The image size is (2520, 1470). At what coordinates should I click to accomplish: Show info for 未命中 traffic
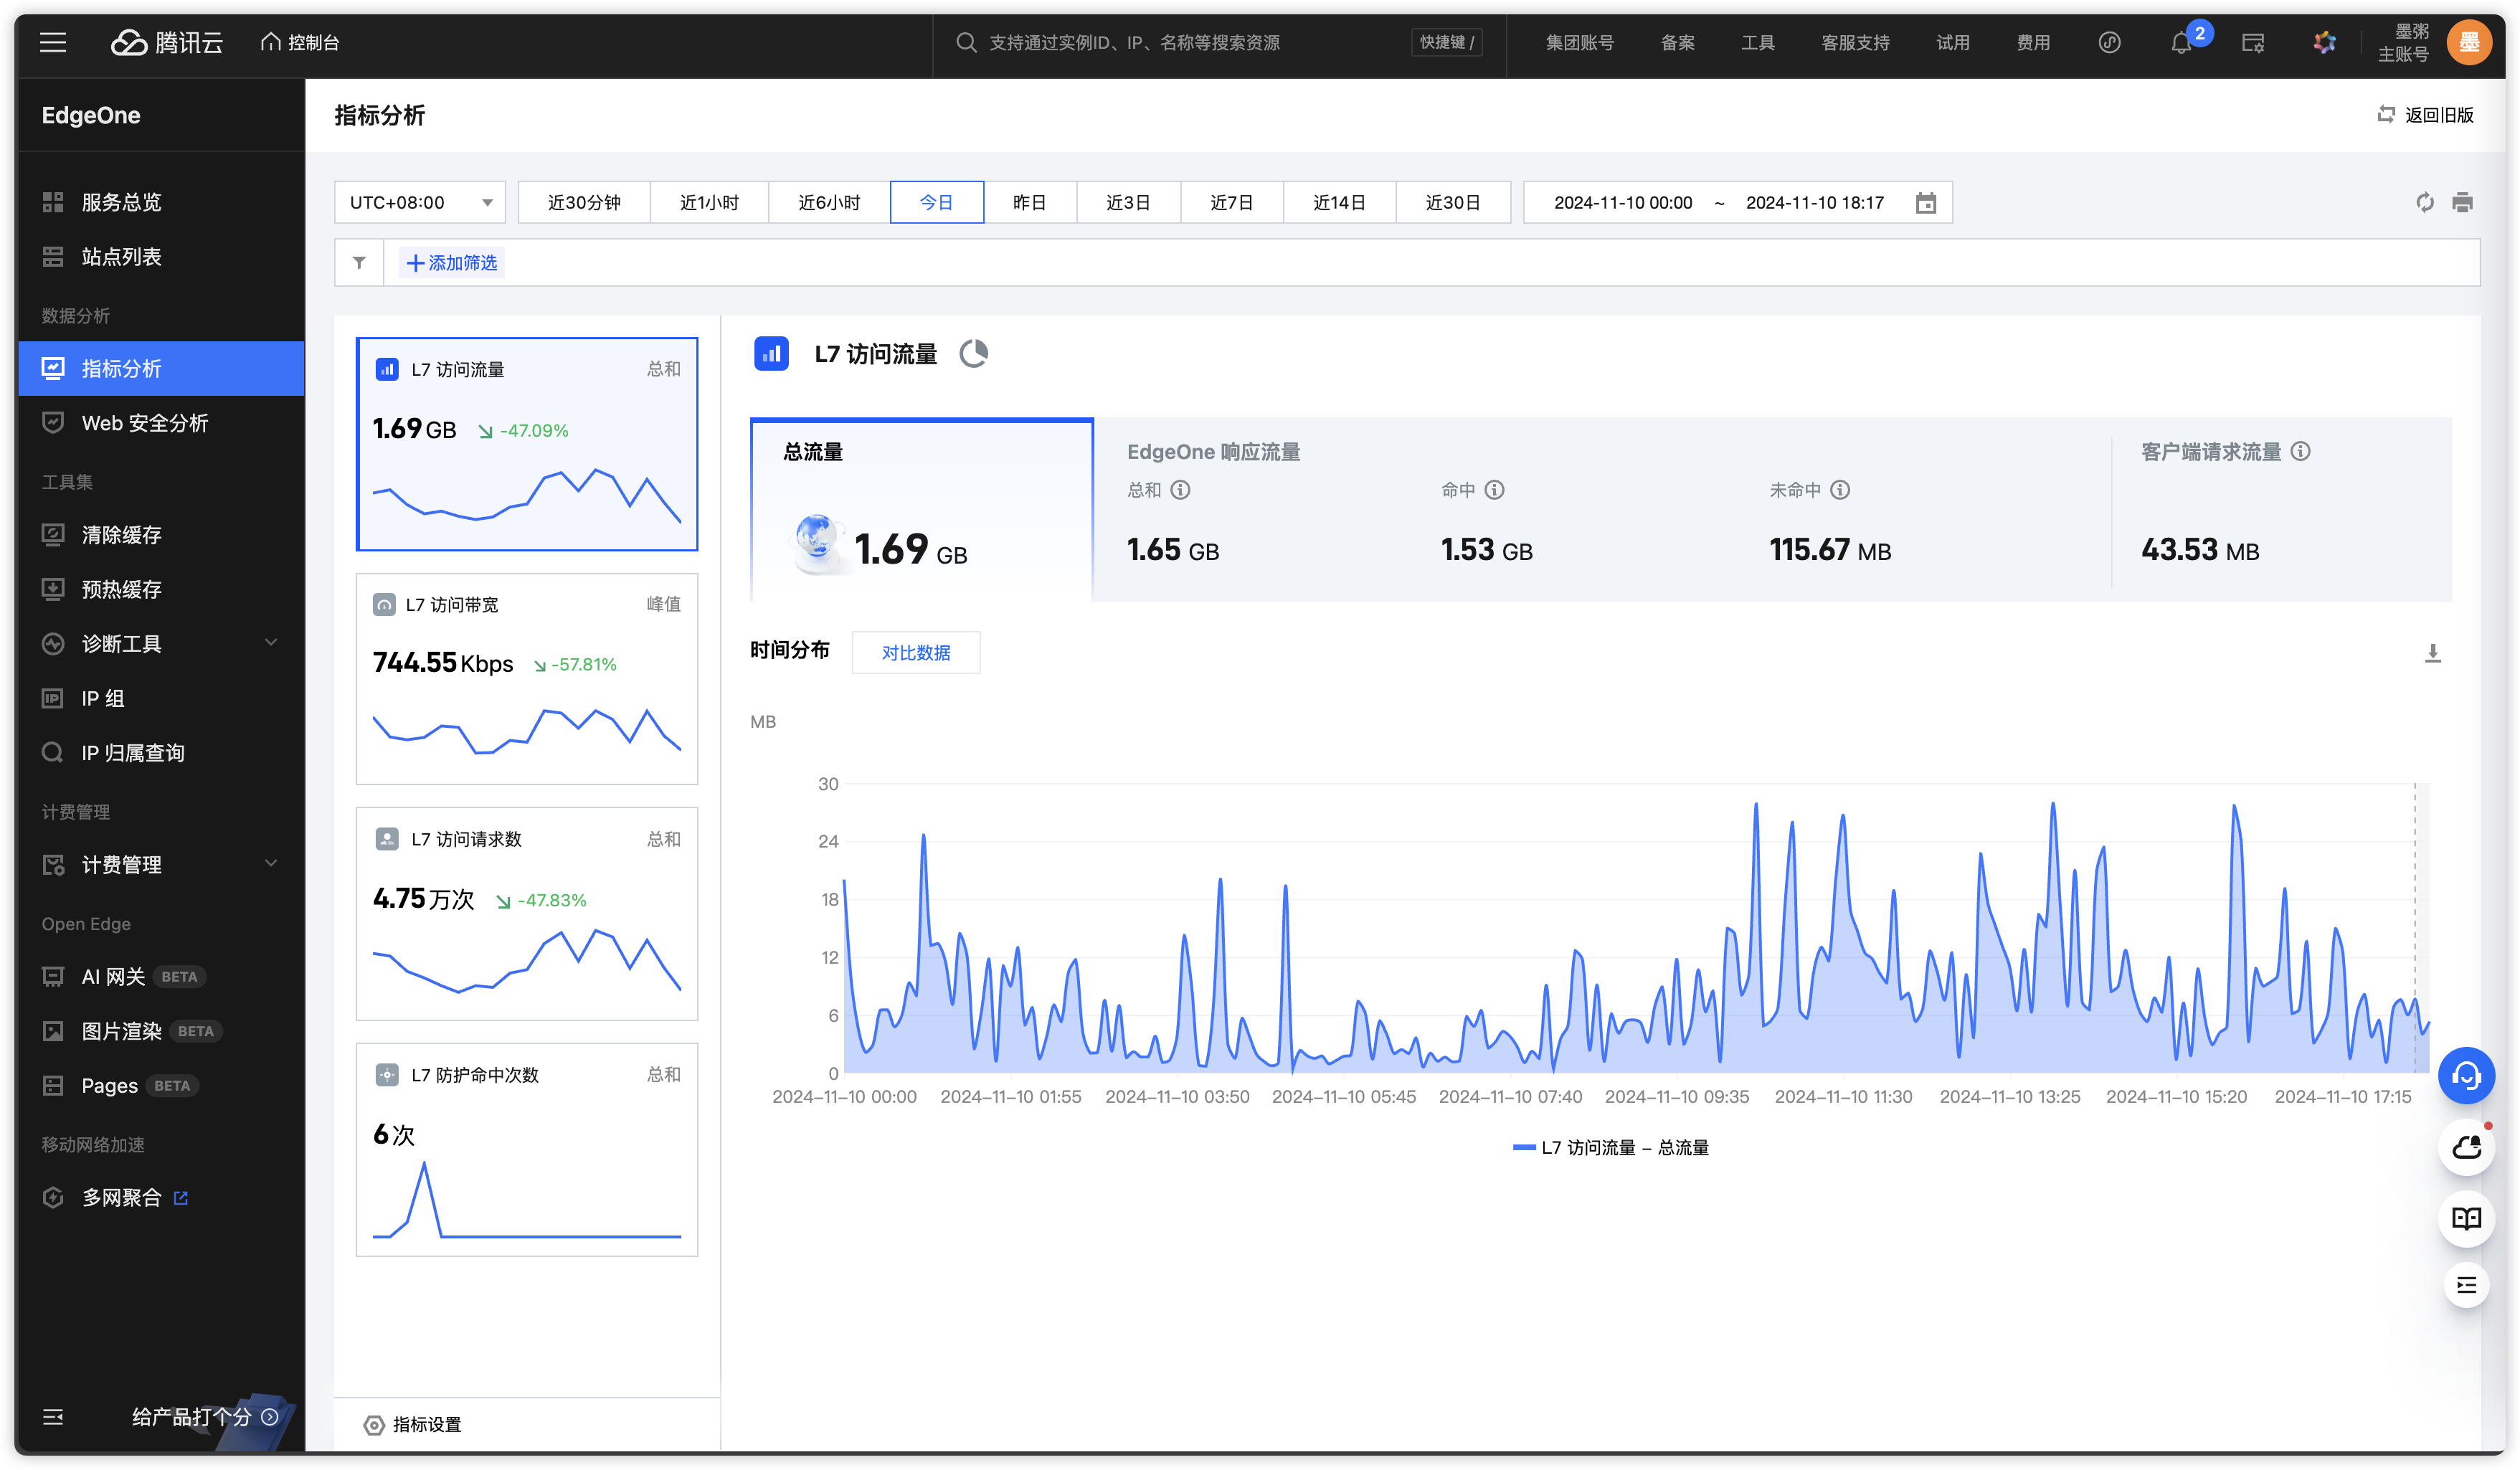1840,490
